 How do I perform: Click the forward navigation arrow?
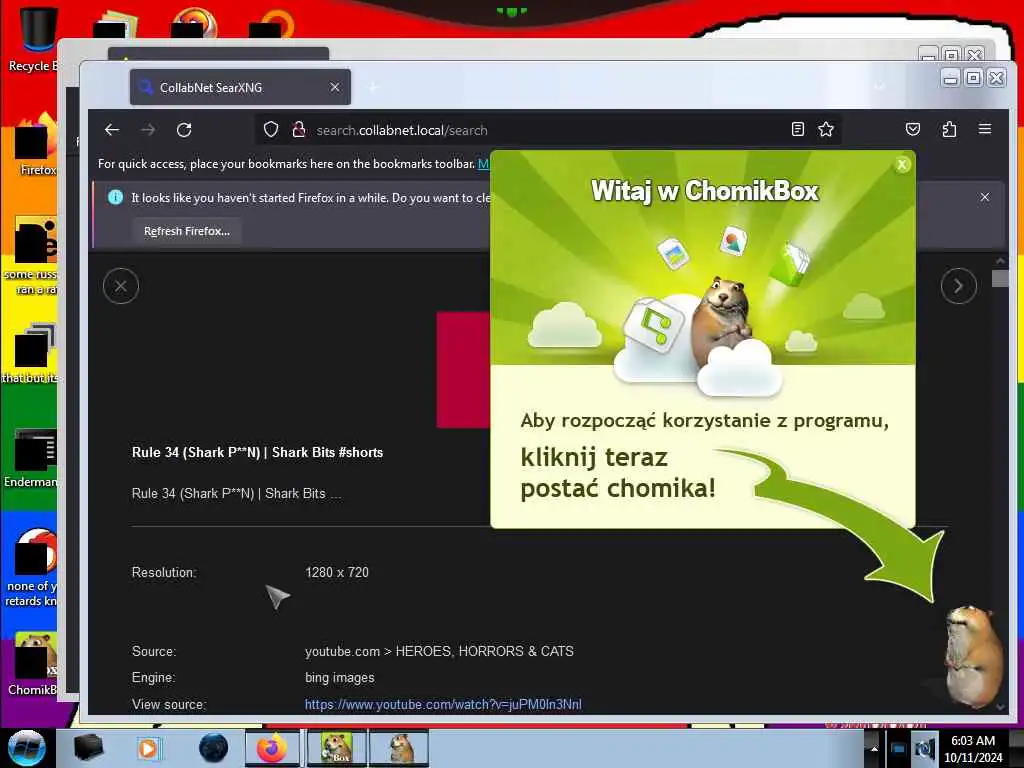point(148,130)
